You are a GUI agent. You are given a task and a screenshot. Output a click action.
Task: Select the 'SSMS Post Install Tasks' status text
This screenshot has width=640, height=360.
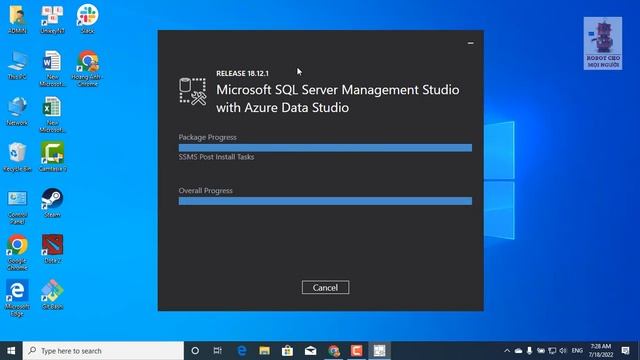(x=216, y=157)
